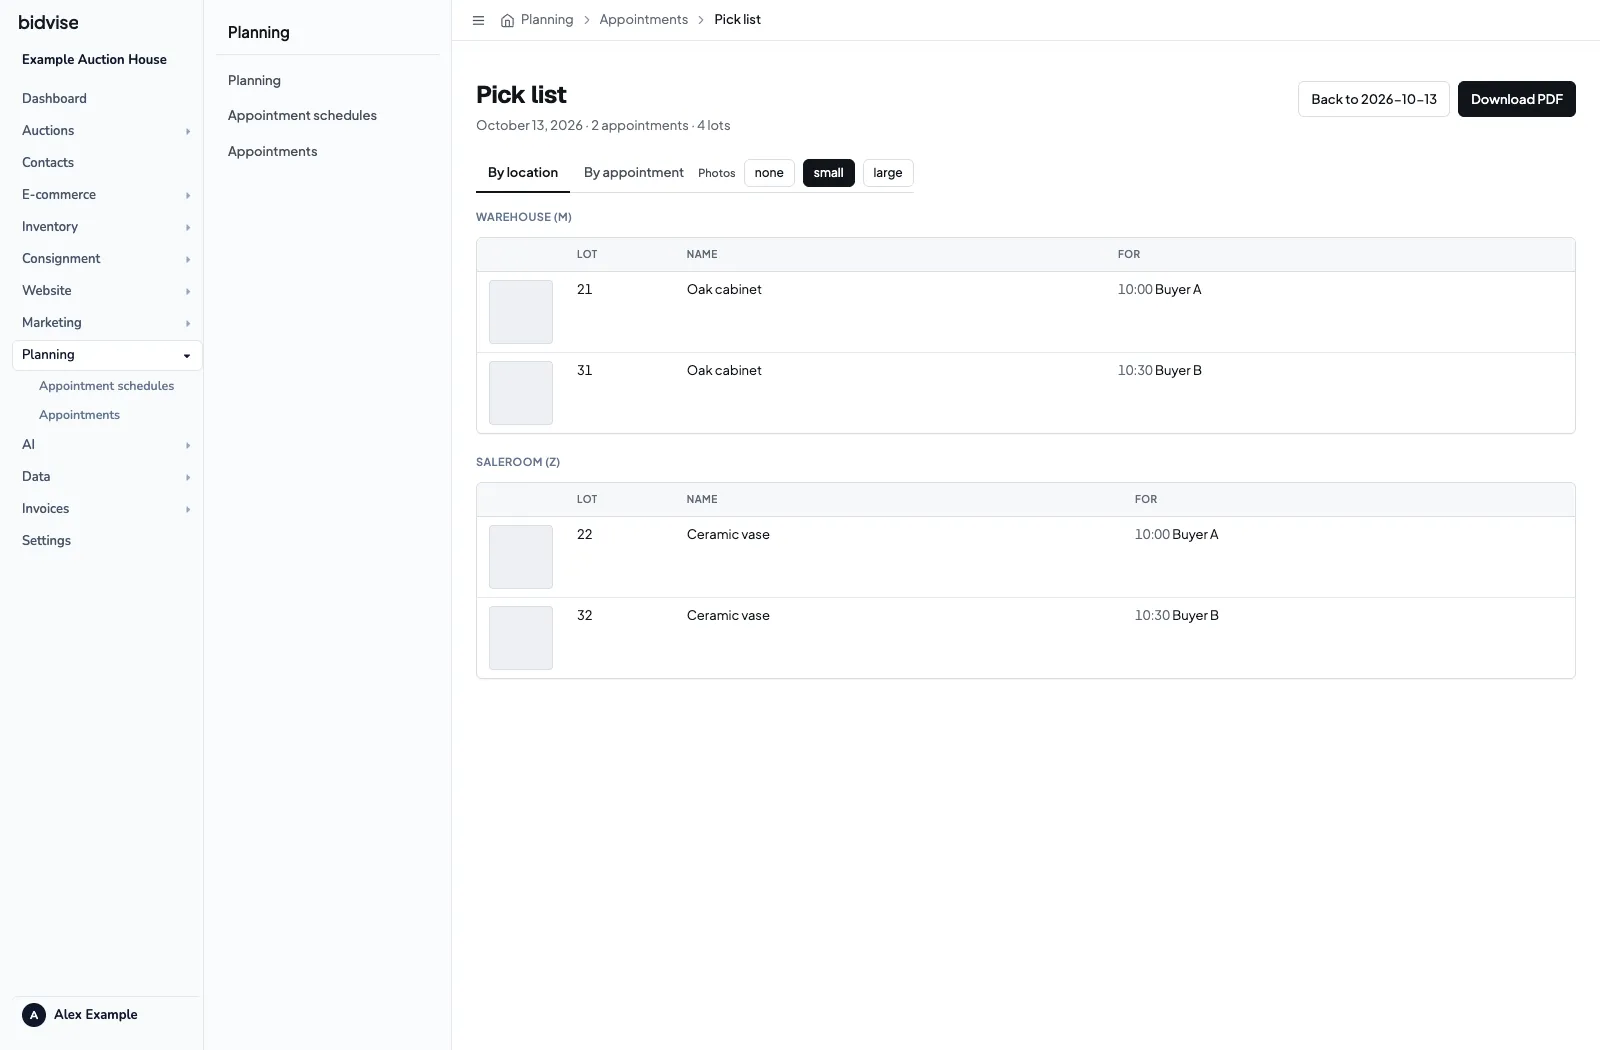Viewport: 1600px width, 1050px height.
Task: Click the photo thumbnail for lot 21
Action: click(x=521, y=312)
